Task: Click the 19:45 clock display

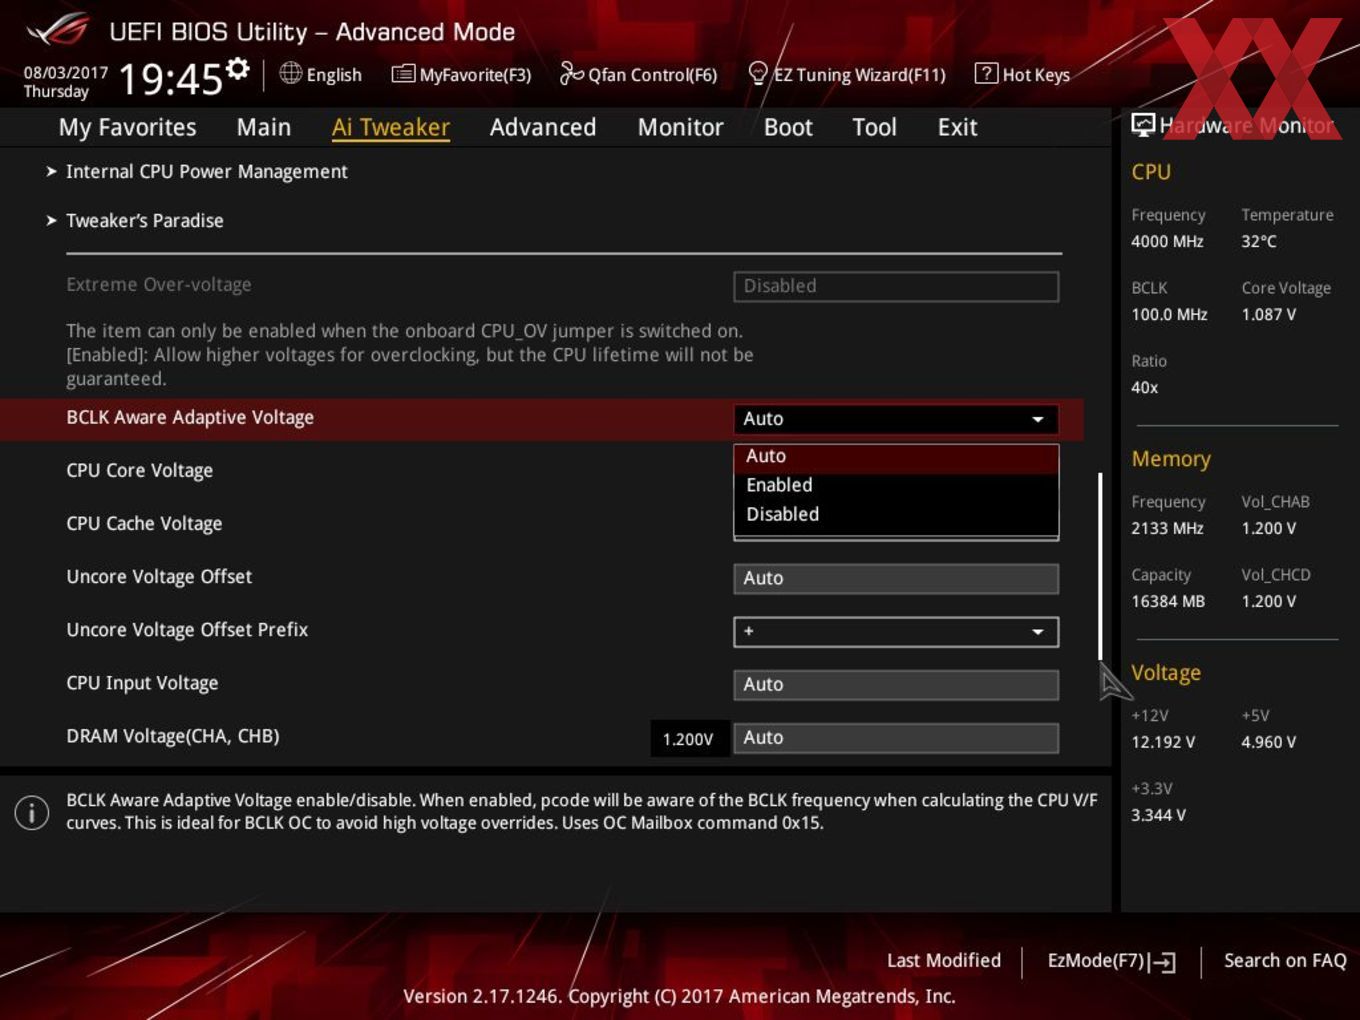Action: click(x=170, y=78)
